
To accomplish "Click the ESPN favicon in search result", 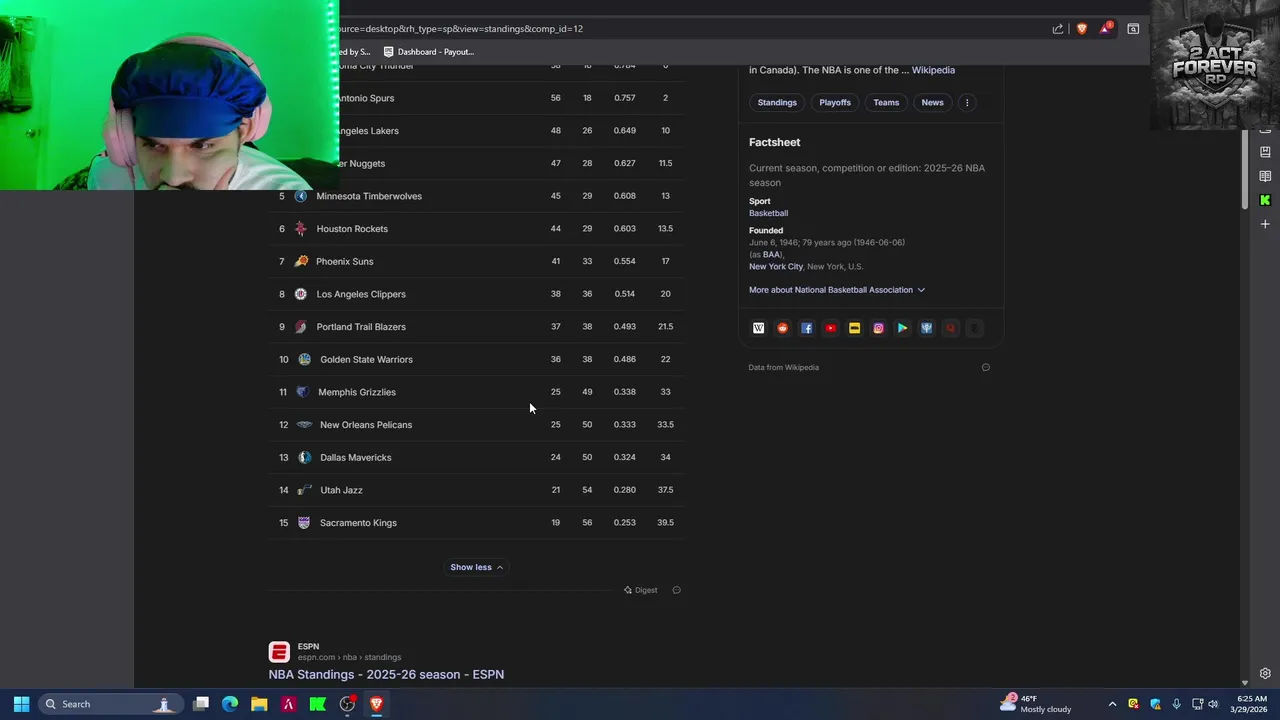I will (279, 652).
